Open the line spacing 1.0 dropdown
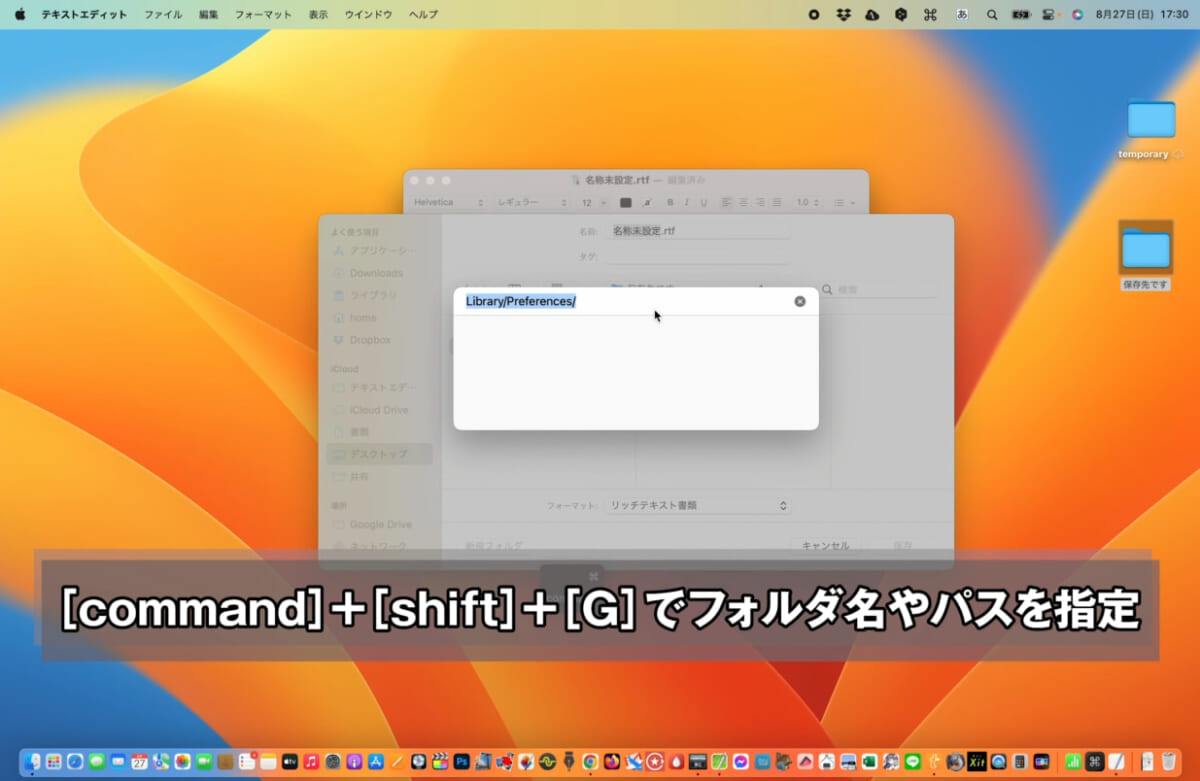This screenshot has width=1200, height=781. [x=807, y=202]
